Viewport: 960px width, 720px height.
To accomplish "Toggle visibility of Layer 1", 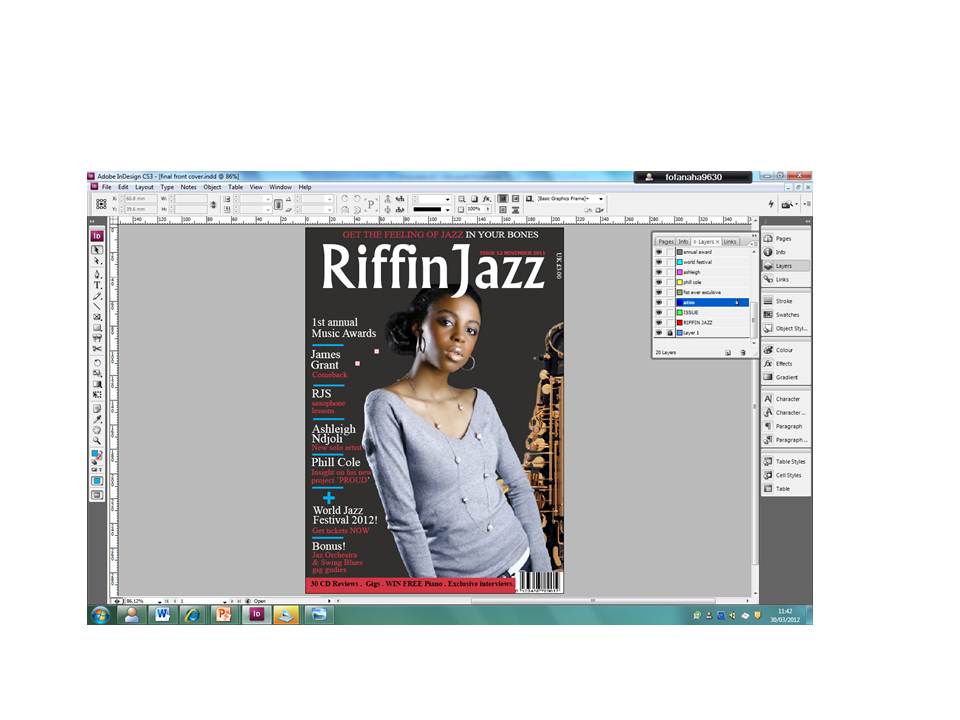I will 659,332.
